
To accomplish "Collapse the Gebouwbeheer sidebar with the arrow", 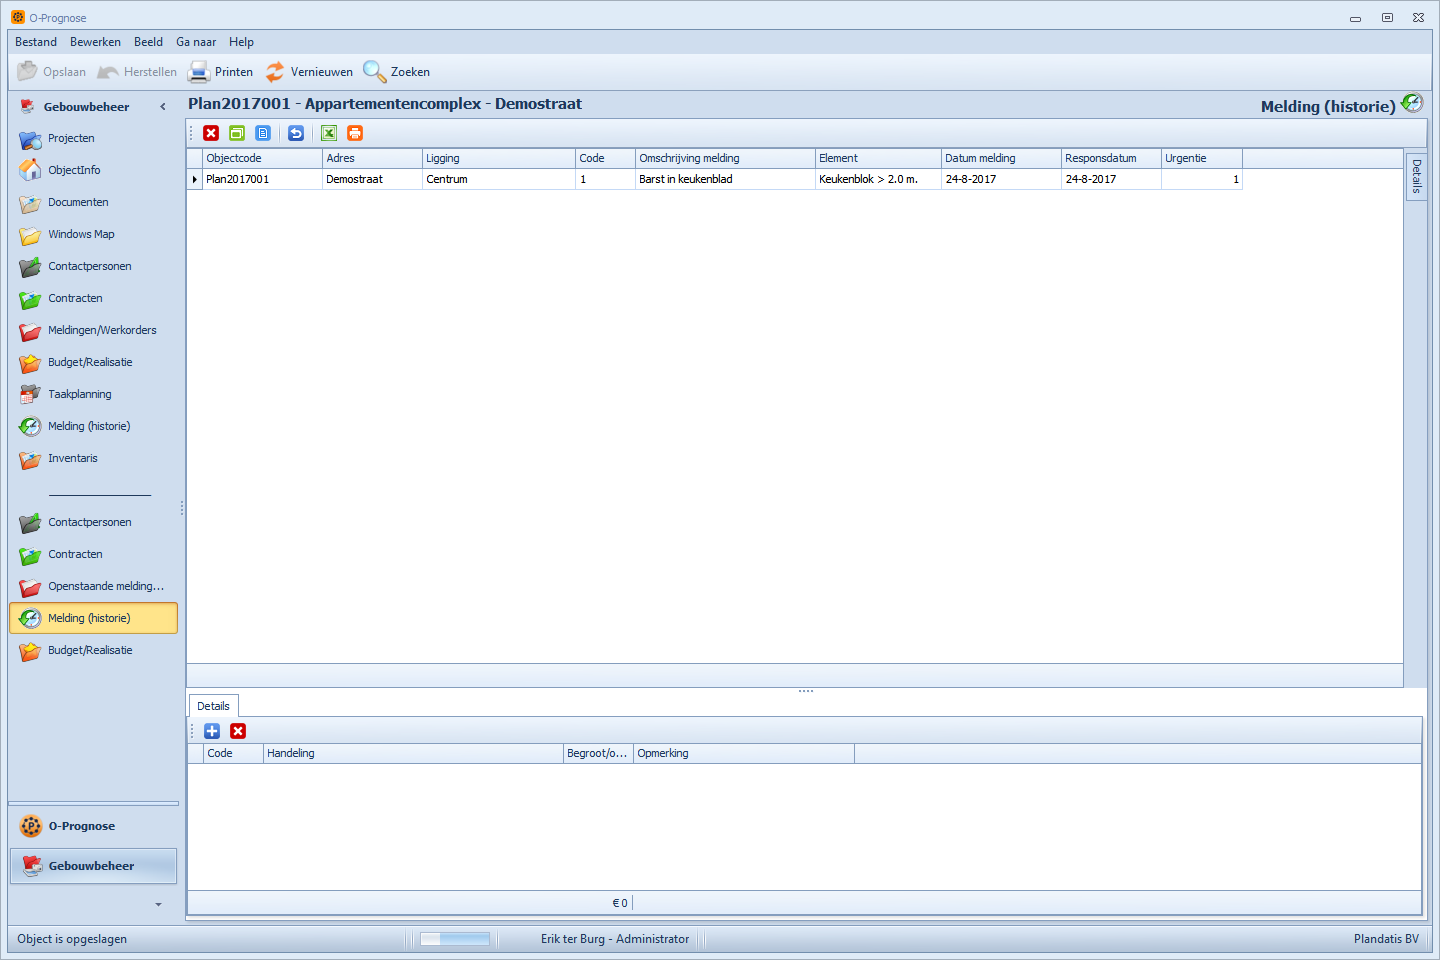I will [x=163, y=107].
